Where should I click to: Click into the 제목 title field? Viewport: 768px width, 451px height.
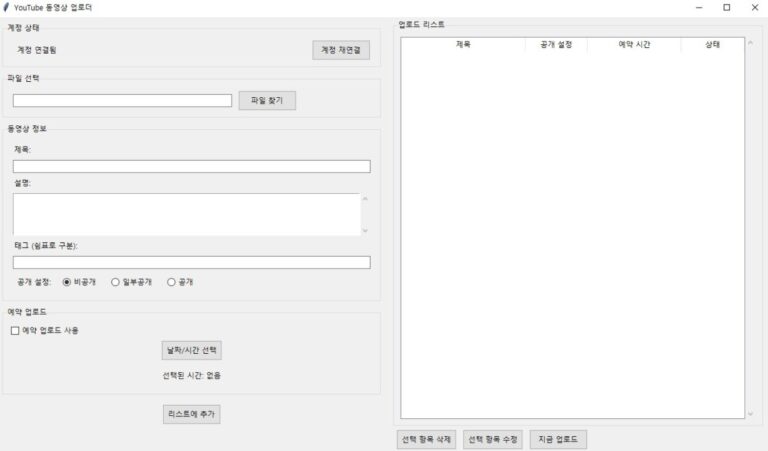coord(192,166)
